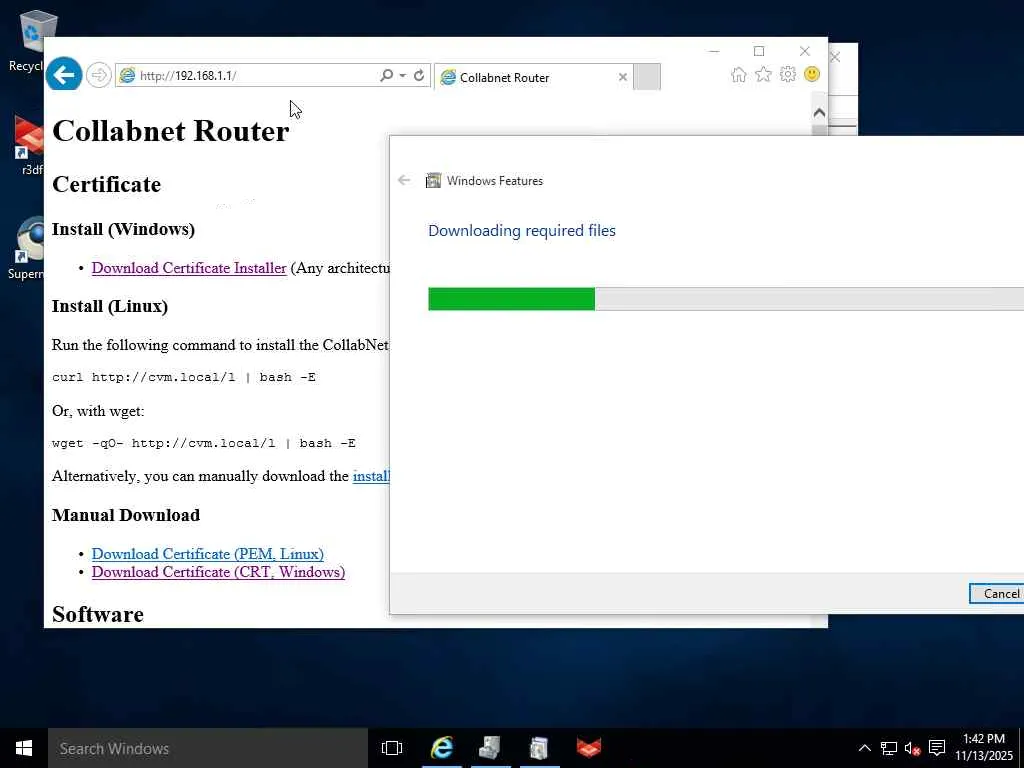1024x768 pixels.
Task: Click the muted volume tray icon
Action: [x=912, y=748]
